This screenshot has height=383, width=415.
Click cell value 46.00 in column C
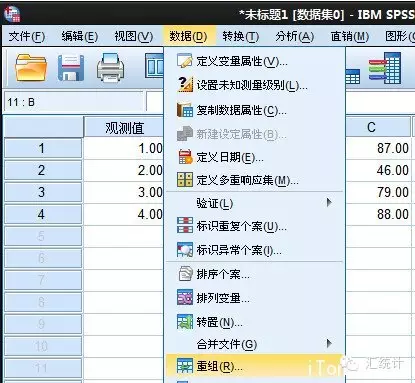(378, 170)
